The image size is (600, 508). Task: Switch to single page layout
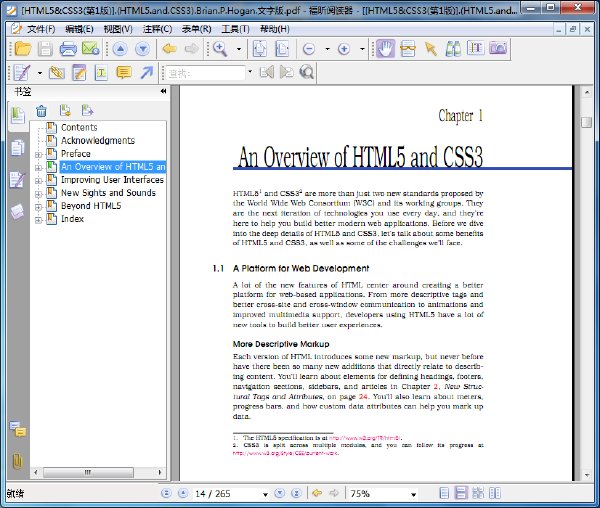coord(444,493)
